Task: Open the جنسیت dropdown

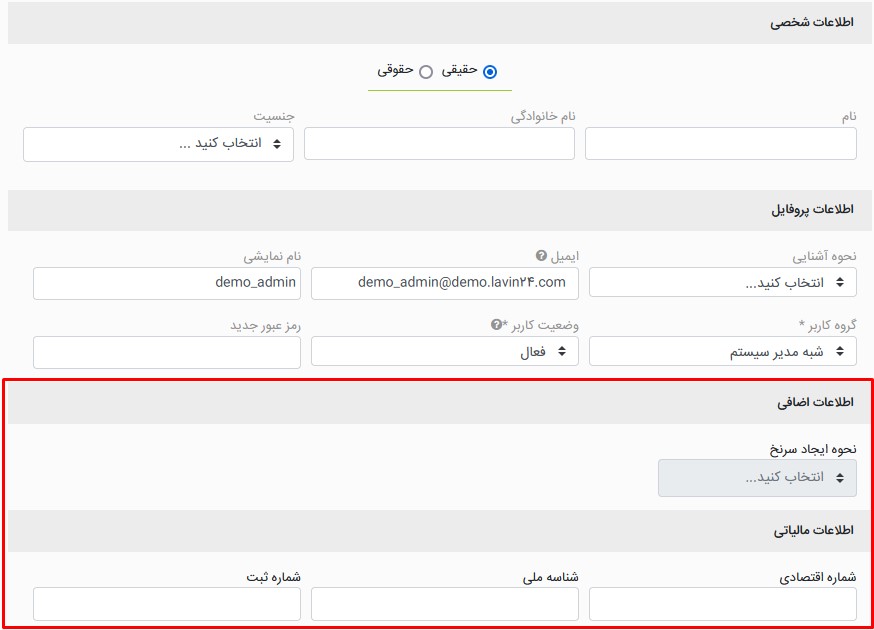Action: (158, 144)
